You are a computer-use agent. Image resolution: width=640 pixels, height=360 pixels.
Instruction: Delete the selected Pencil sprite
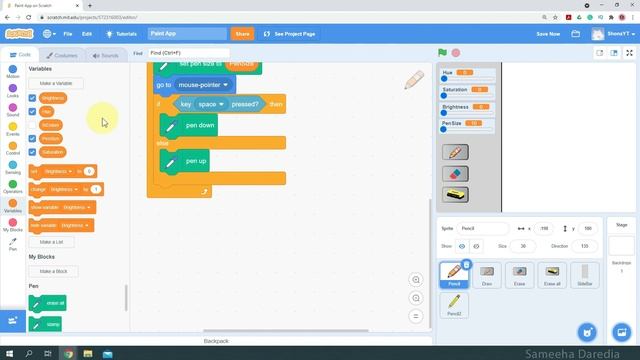467,264
